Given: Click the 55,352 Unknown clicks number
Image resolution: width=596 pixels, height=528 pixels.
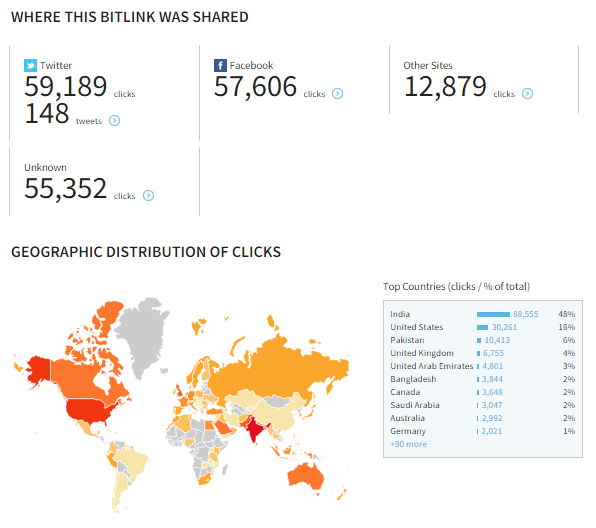Looking at the screenshot, I should (65, 189).
